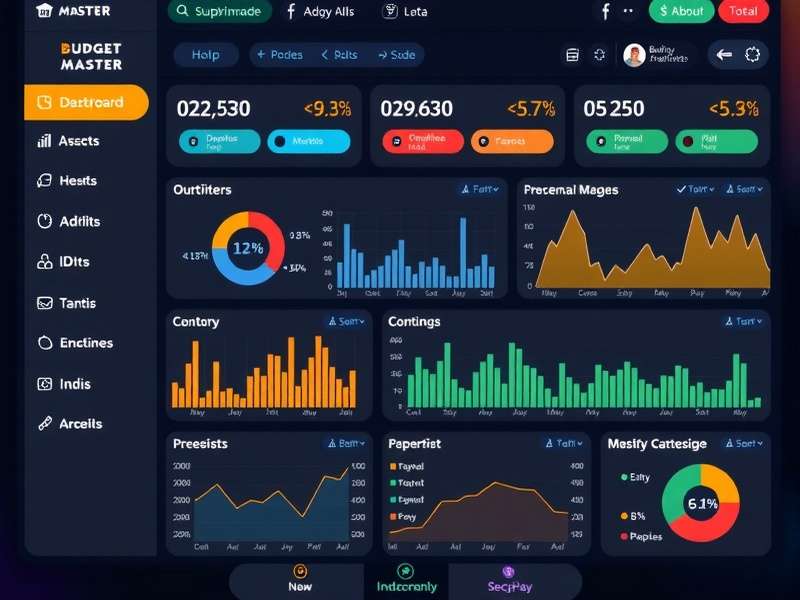Screen dimensions: 800x600
Task: Switch to the Indcoranly tab at the bottom
Action: coord(407,580)
